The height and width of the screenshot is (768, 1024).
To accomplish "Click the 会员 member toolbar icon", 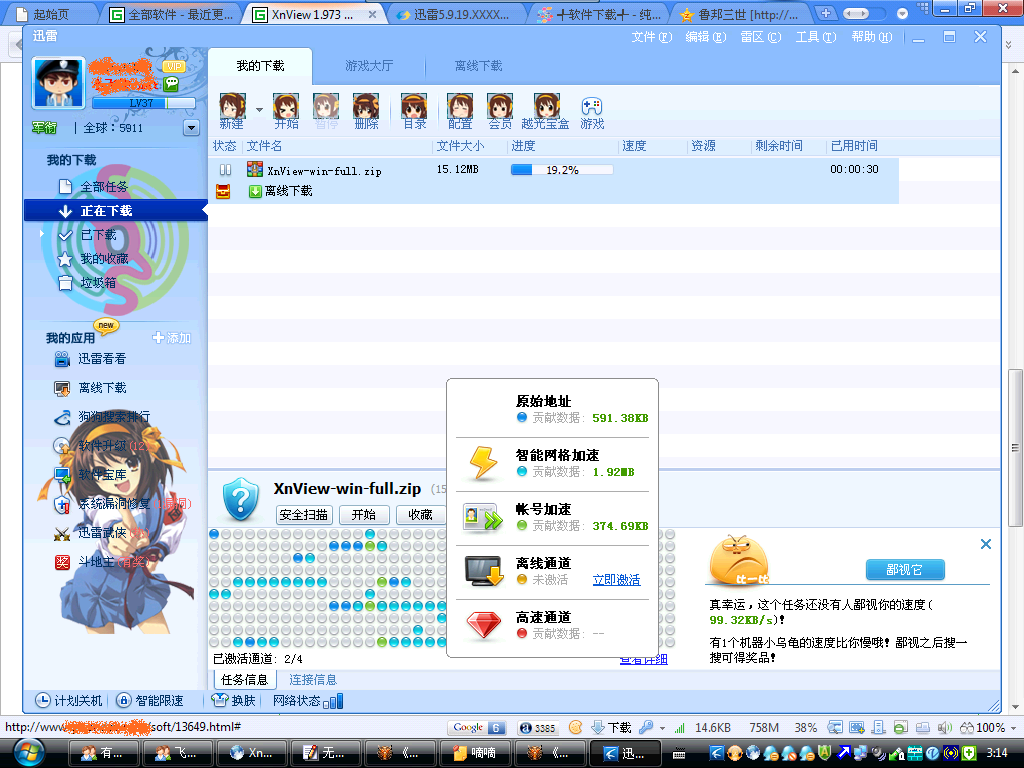I will pyautogui.click(x=500, y=110).
